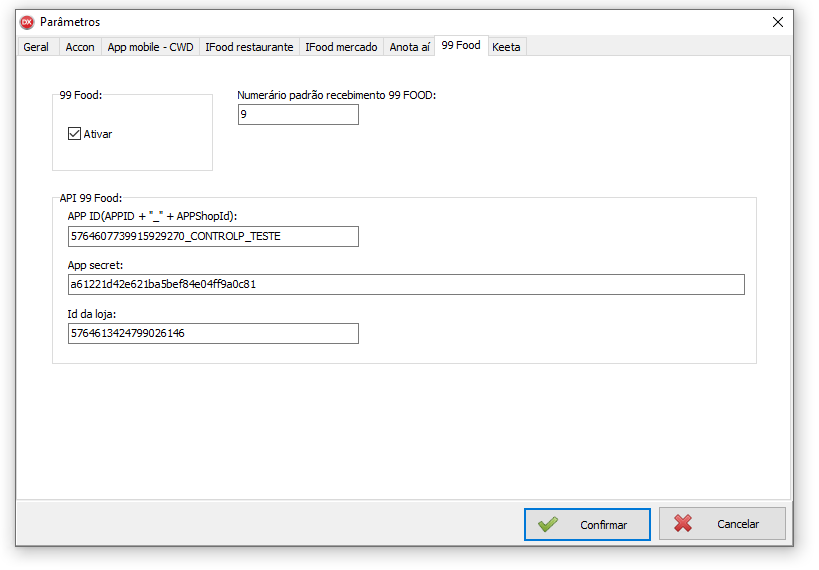Screen dimensions: 819x570
Task: Go to the IFood restaurante tab
Action: (x=249, y=47)
